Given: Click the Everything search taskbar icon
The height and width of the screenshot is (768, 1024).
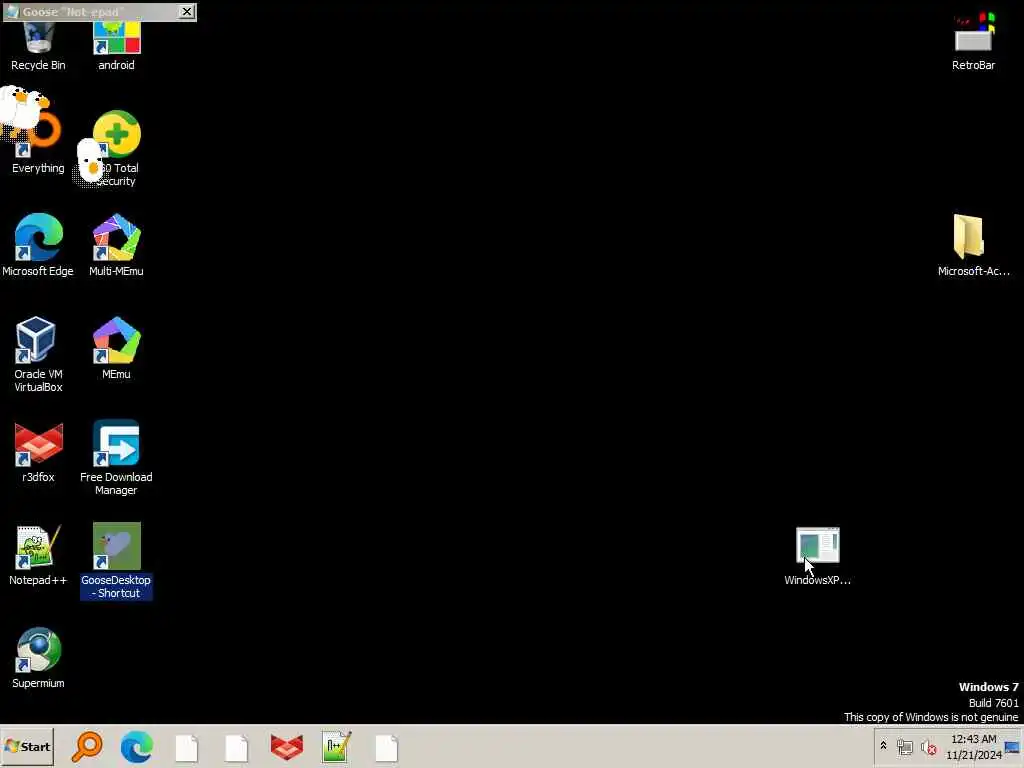Looking at the screenshot, I should (x=87, y=747).
